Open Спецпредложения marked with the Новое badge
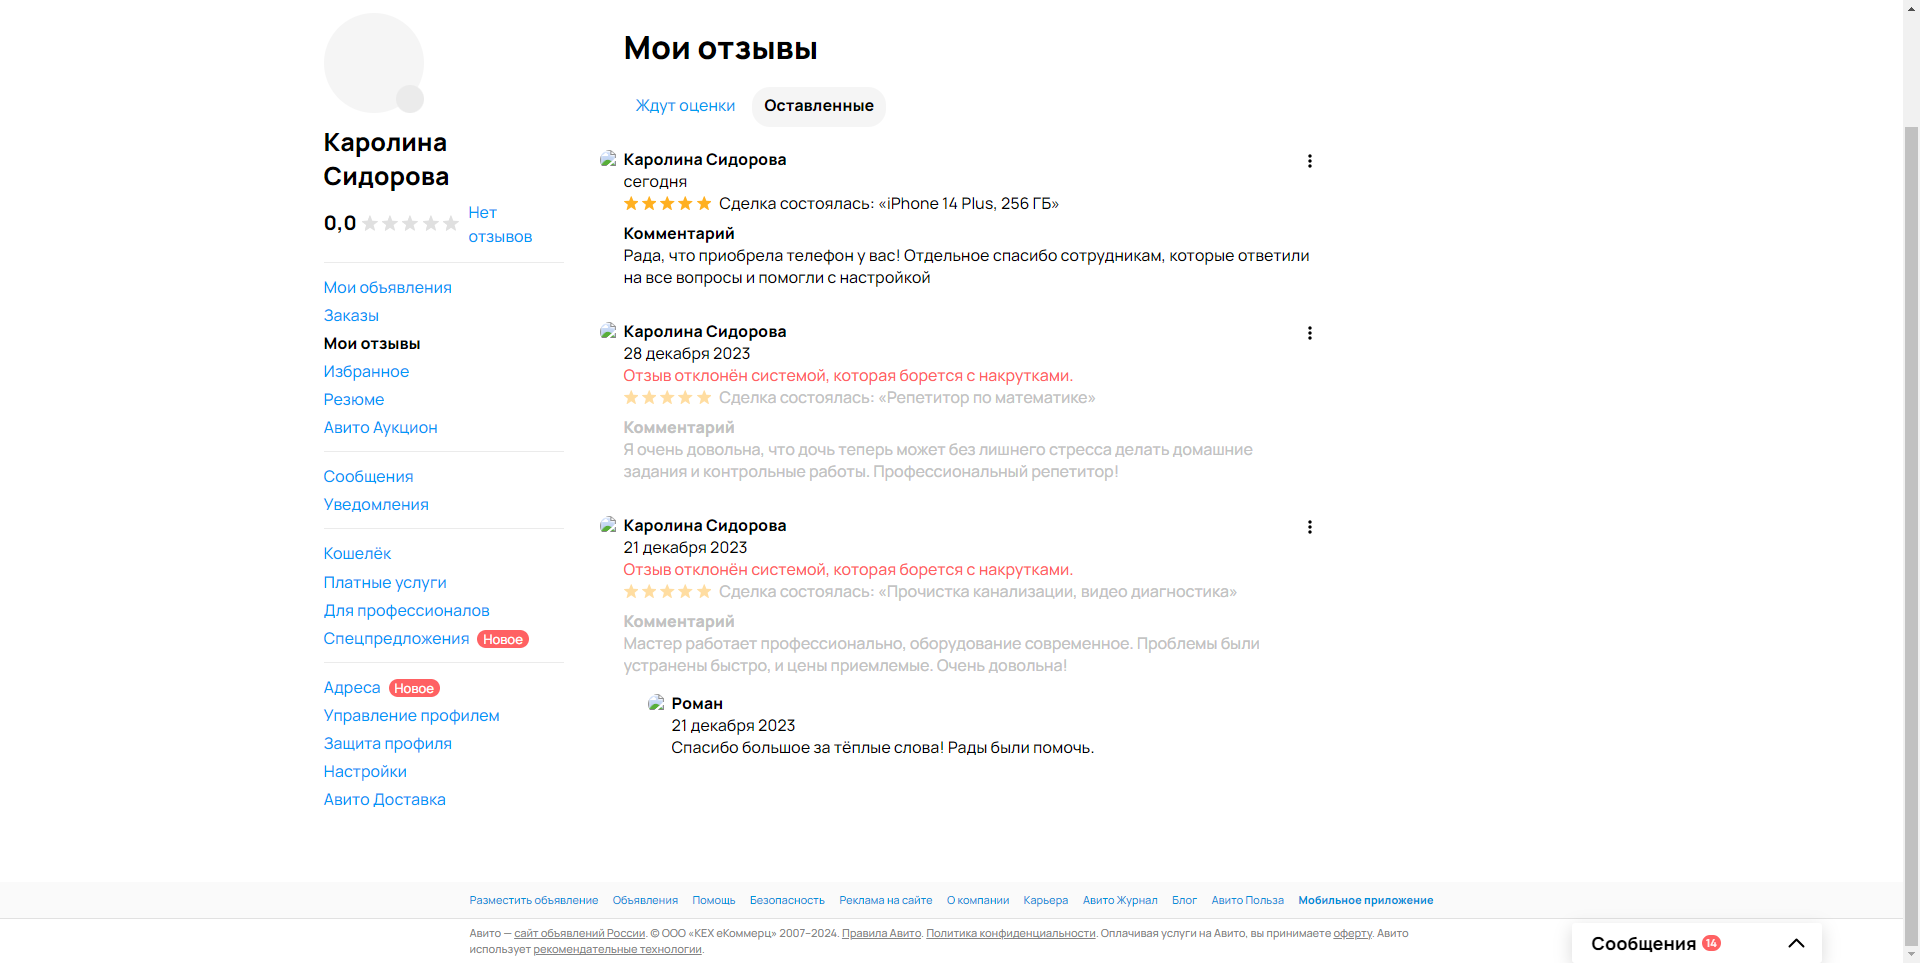The image size is (1920, 963). click(x=396, y=638)
